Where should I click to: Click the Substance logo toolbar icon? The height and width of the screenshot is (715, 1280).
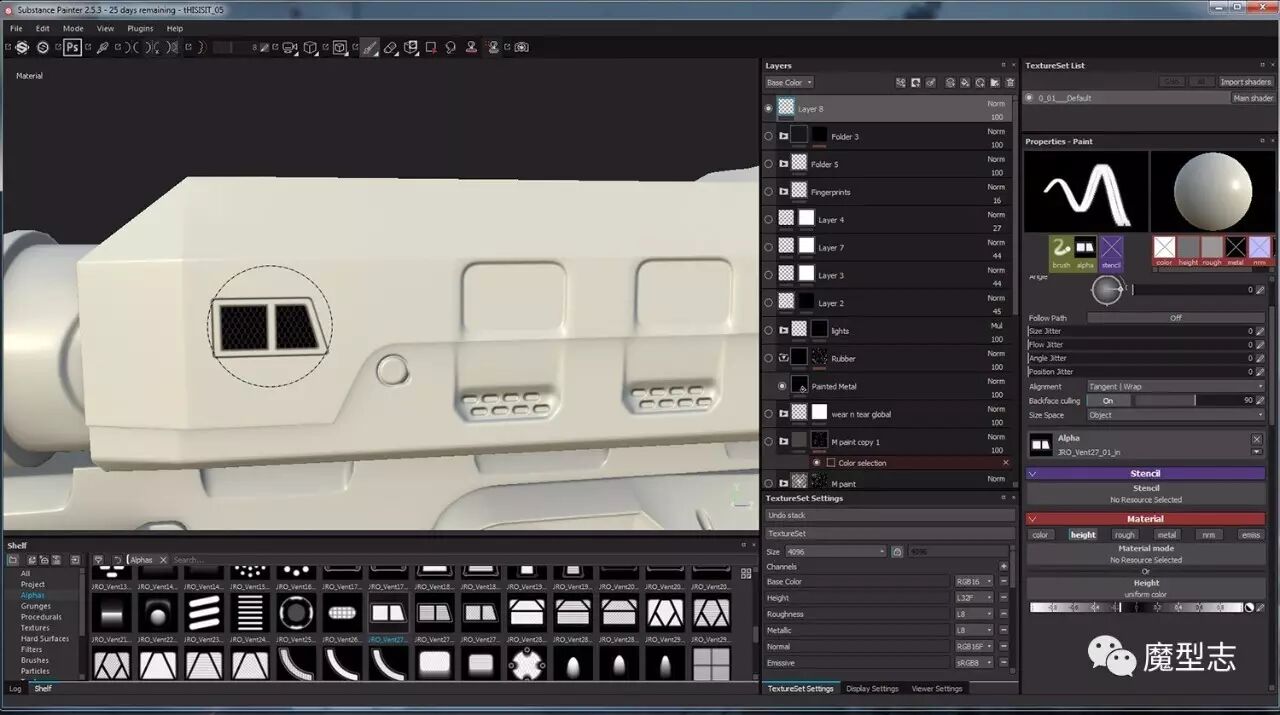pyautogui.click(x=21, y=47)
